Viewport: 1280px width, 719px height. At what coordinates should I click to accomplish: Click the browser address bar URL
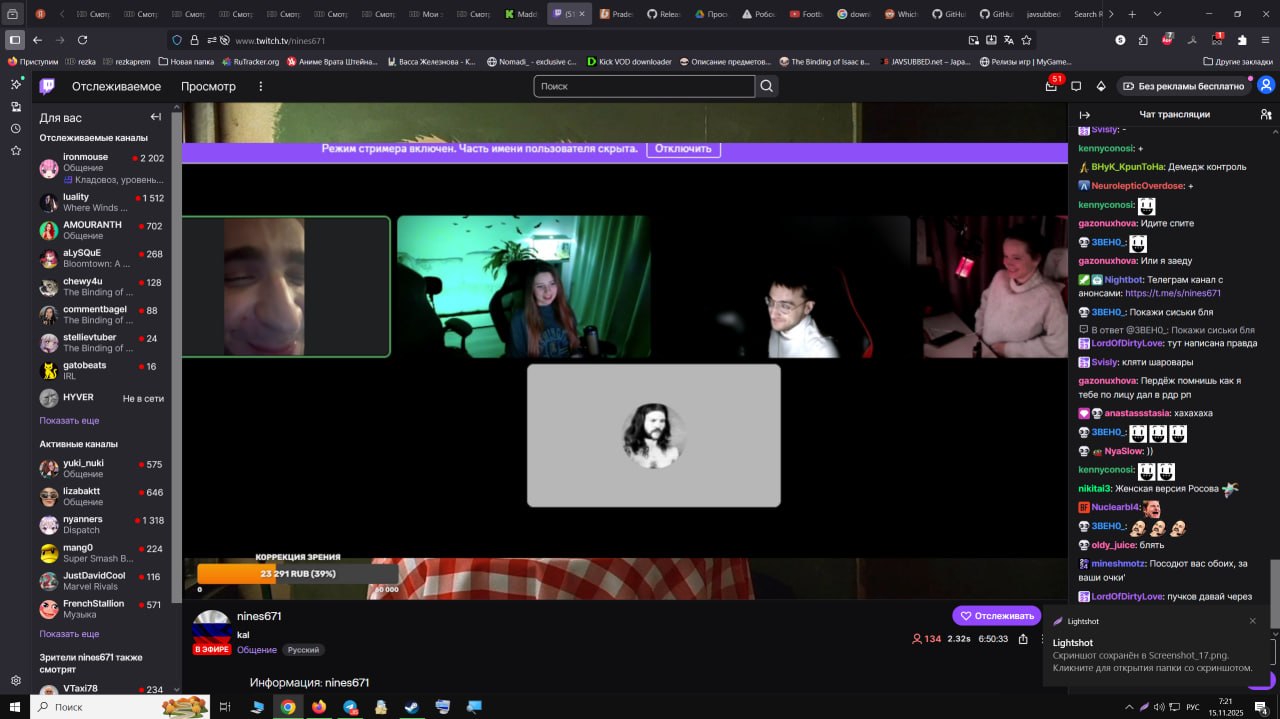tap(280, 41)
